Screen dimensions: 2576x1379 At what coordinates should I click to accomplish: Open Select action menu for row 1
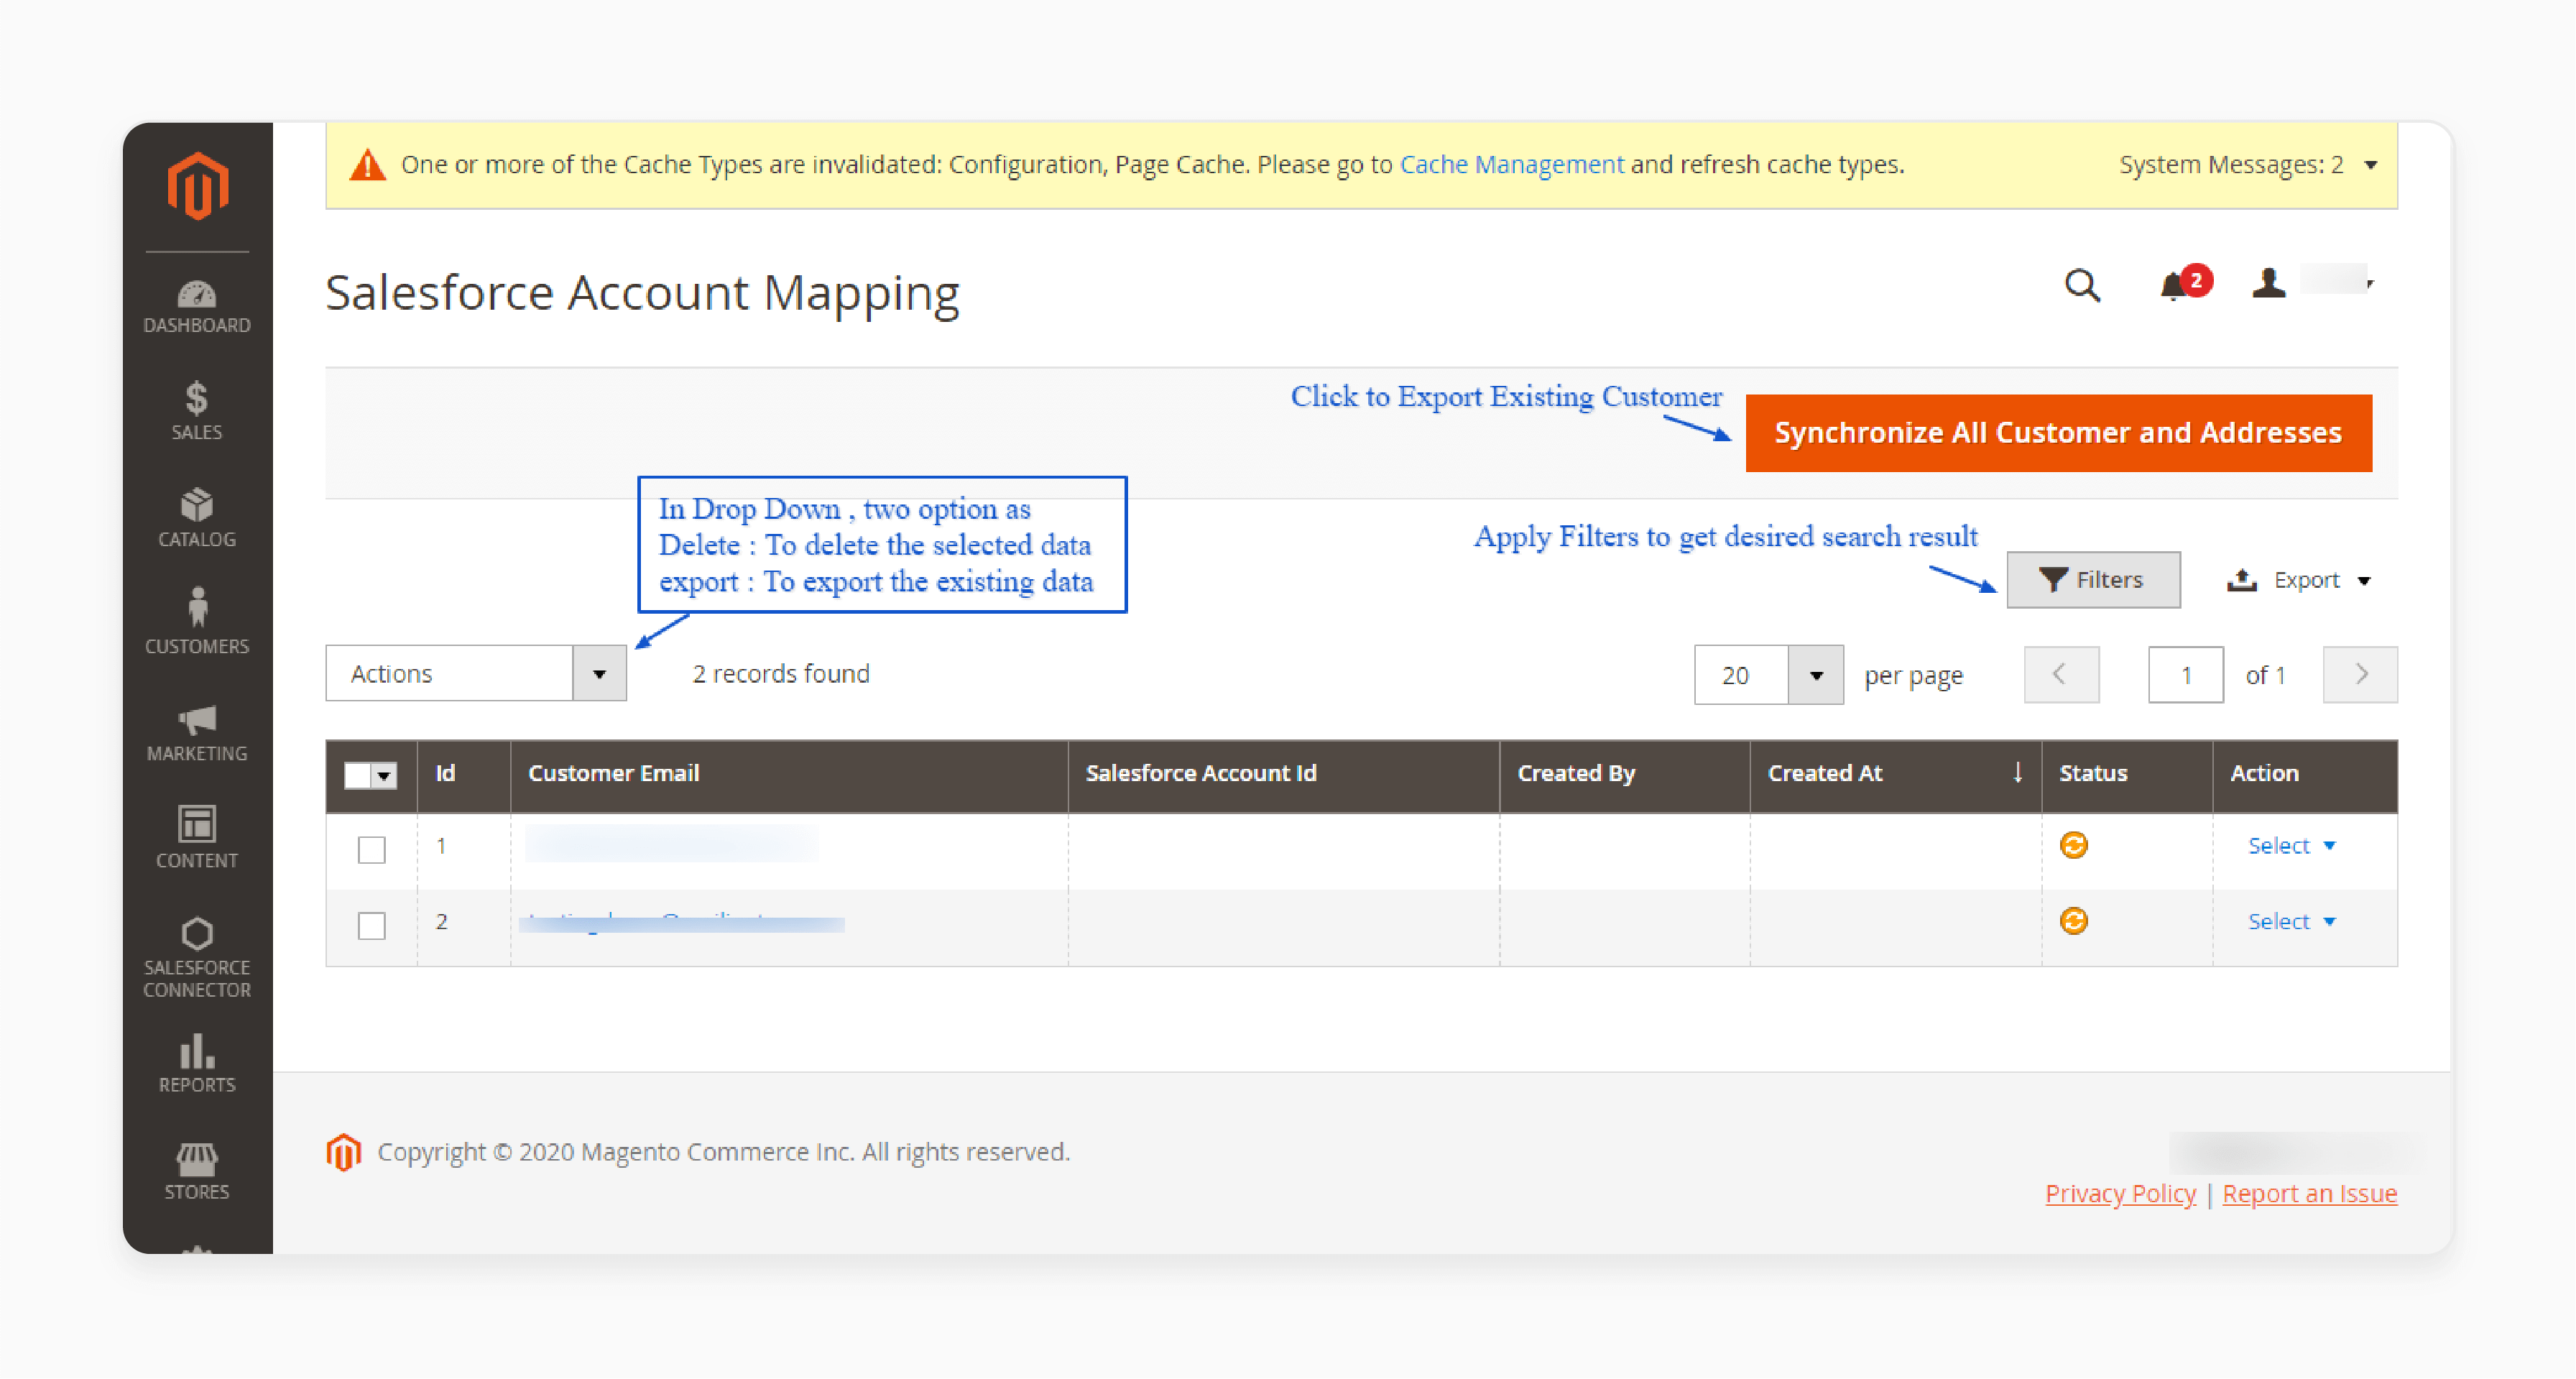(x=2291, y=846)
